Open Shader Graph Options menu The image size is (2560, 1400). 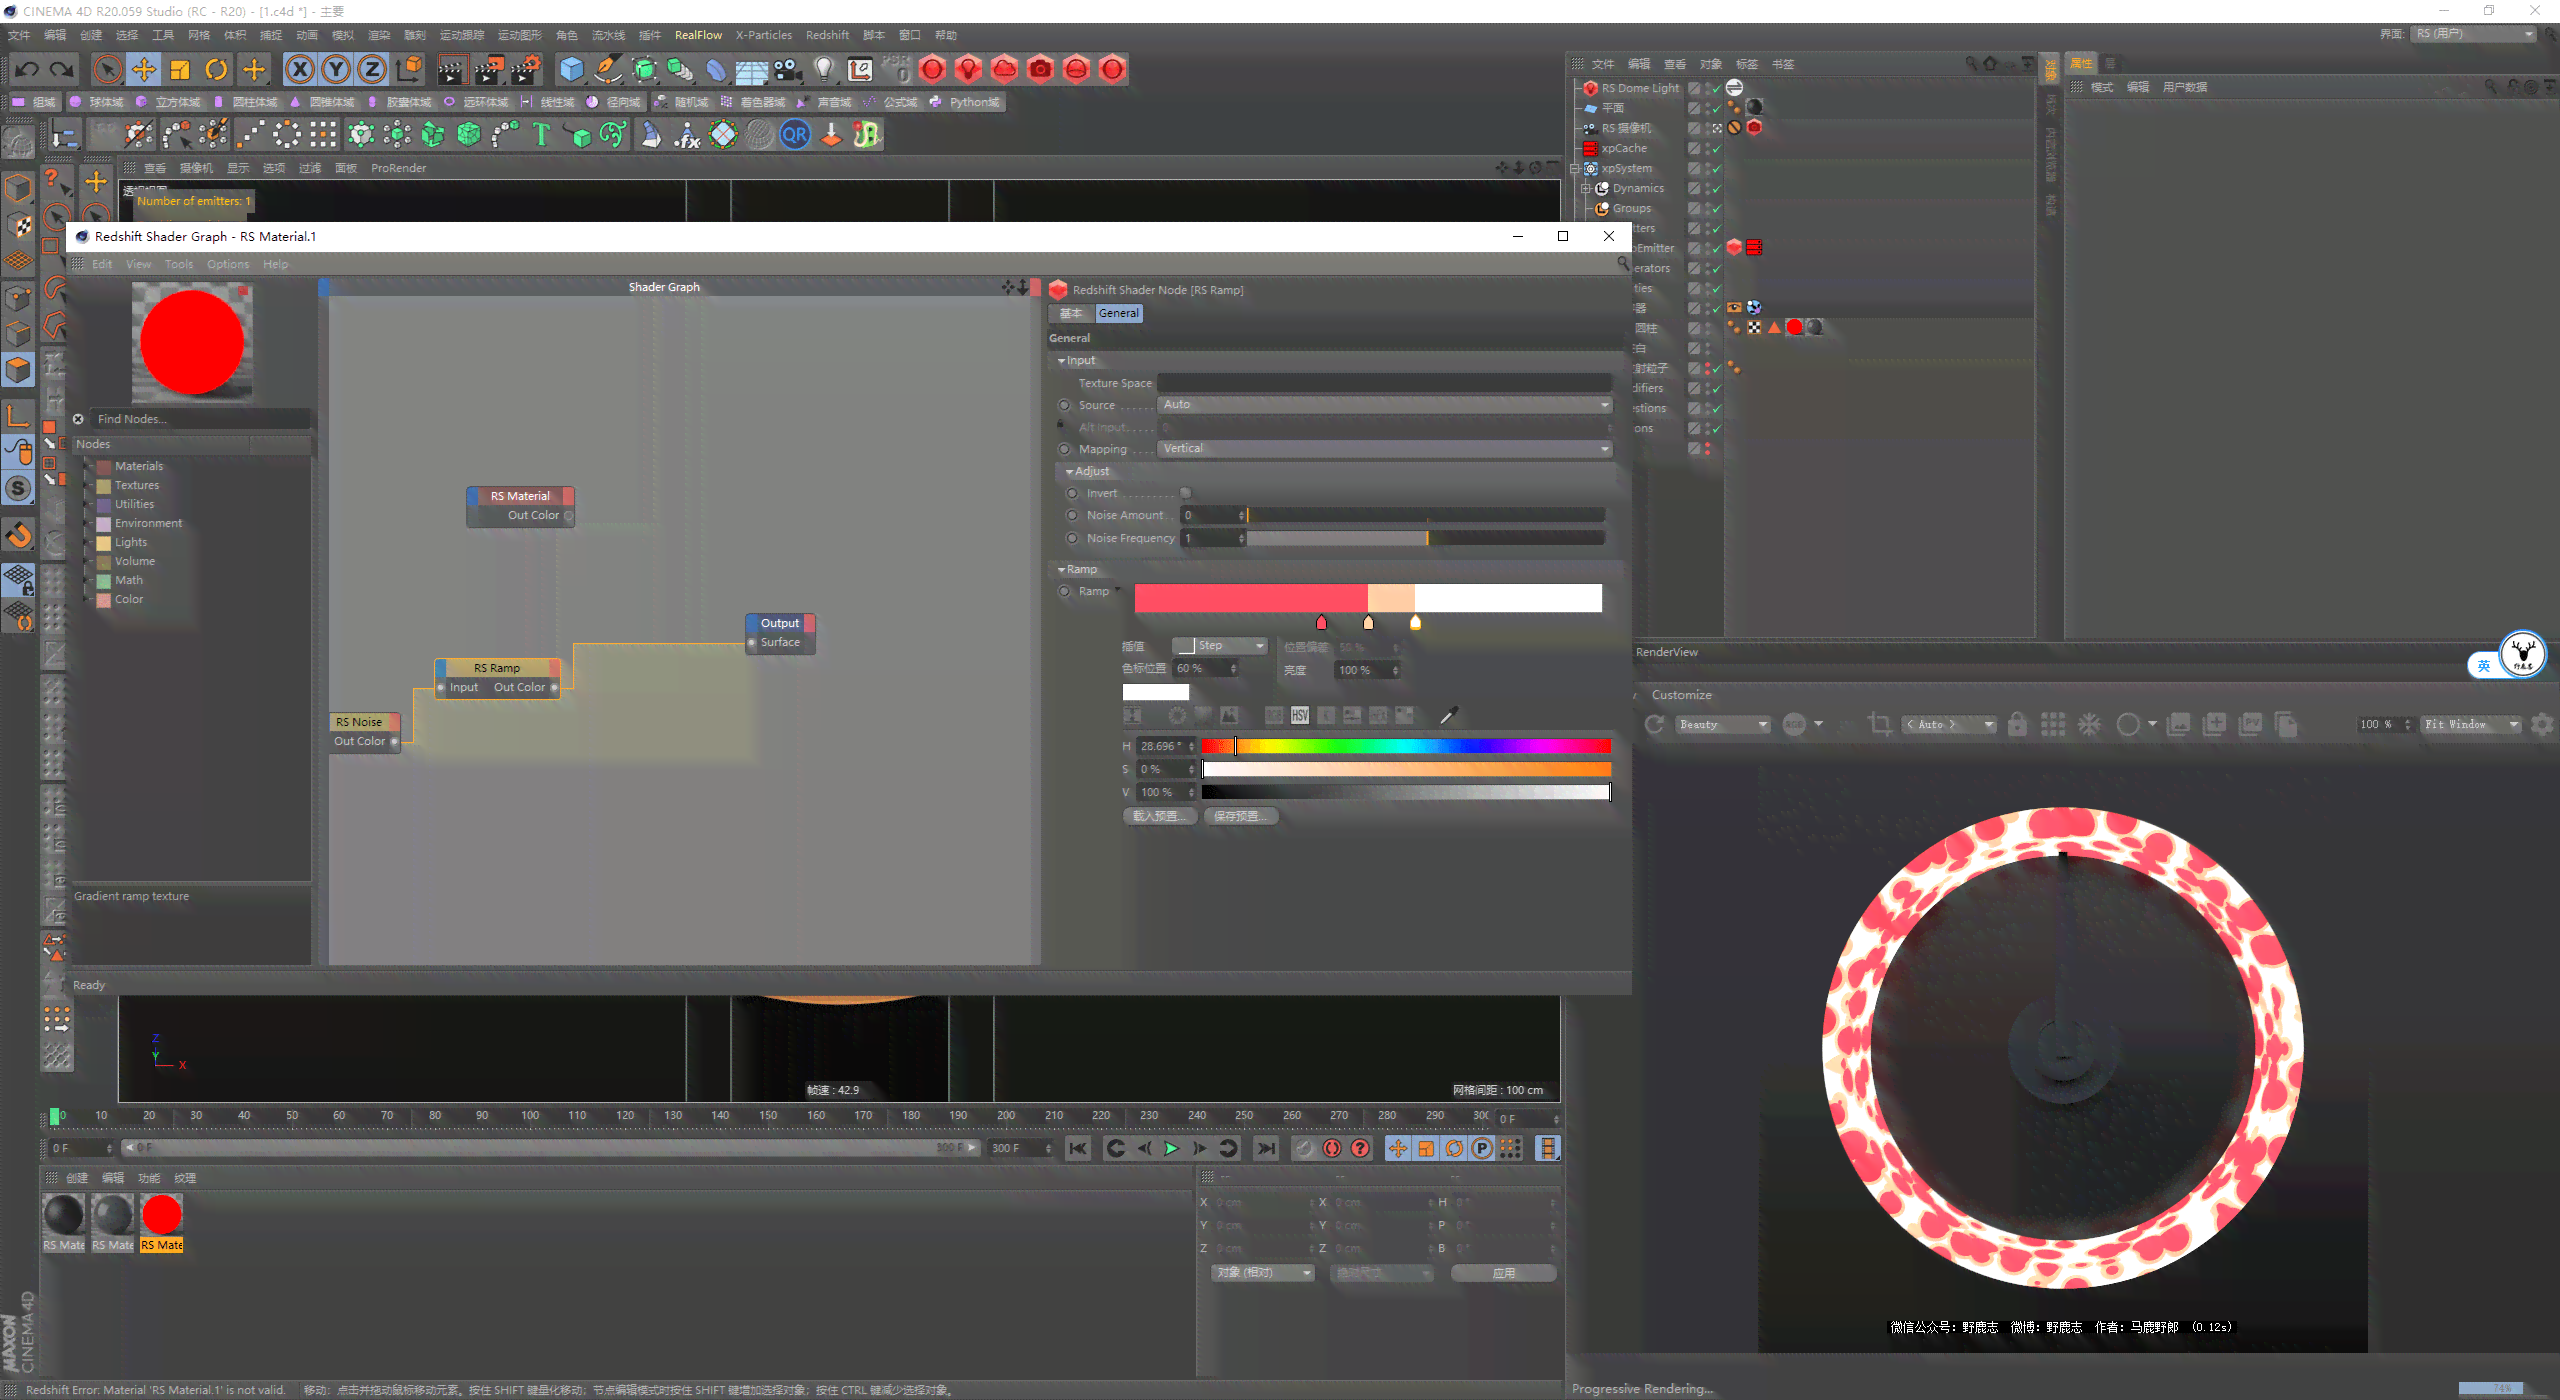[x=228, y=264]
